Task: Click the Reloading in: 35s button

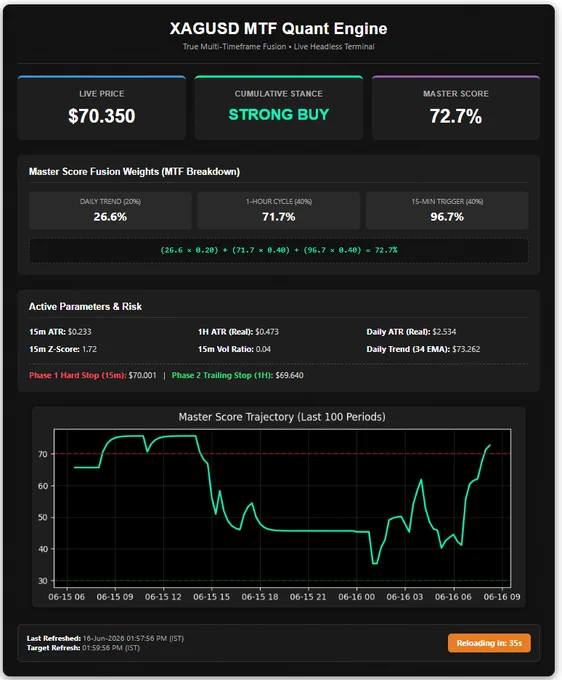Action: click(x=489, y=643)
